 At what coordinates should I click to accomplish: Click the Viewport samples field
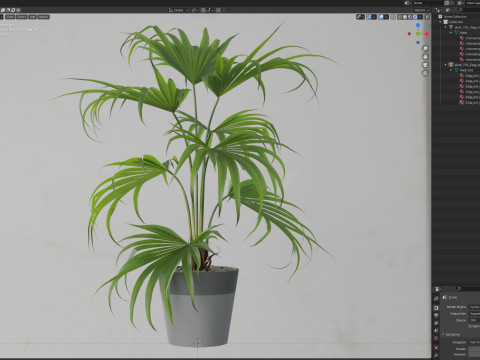click(474, 354)
